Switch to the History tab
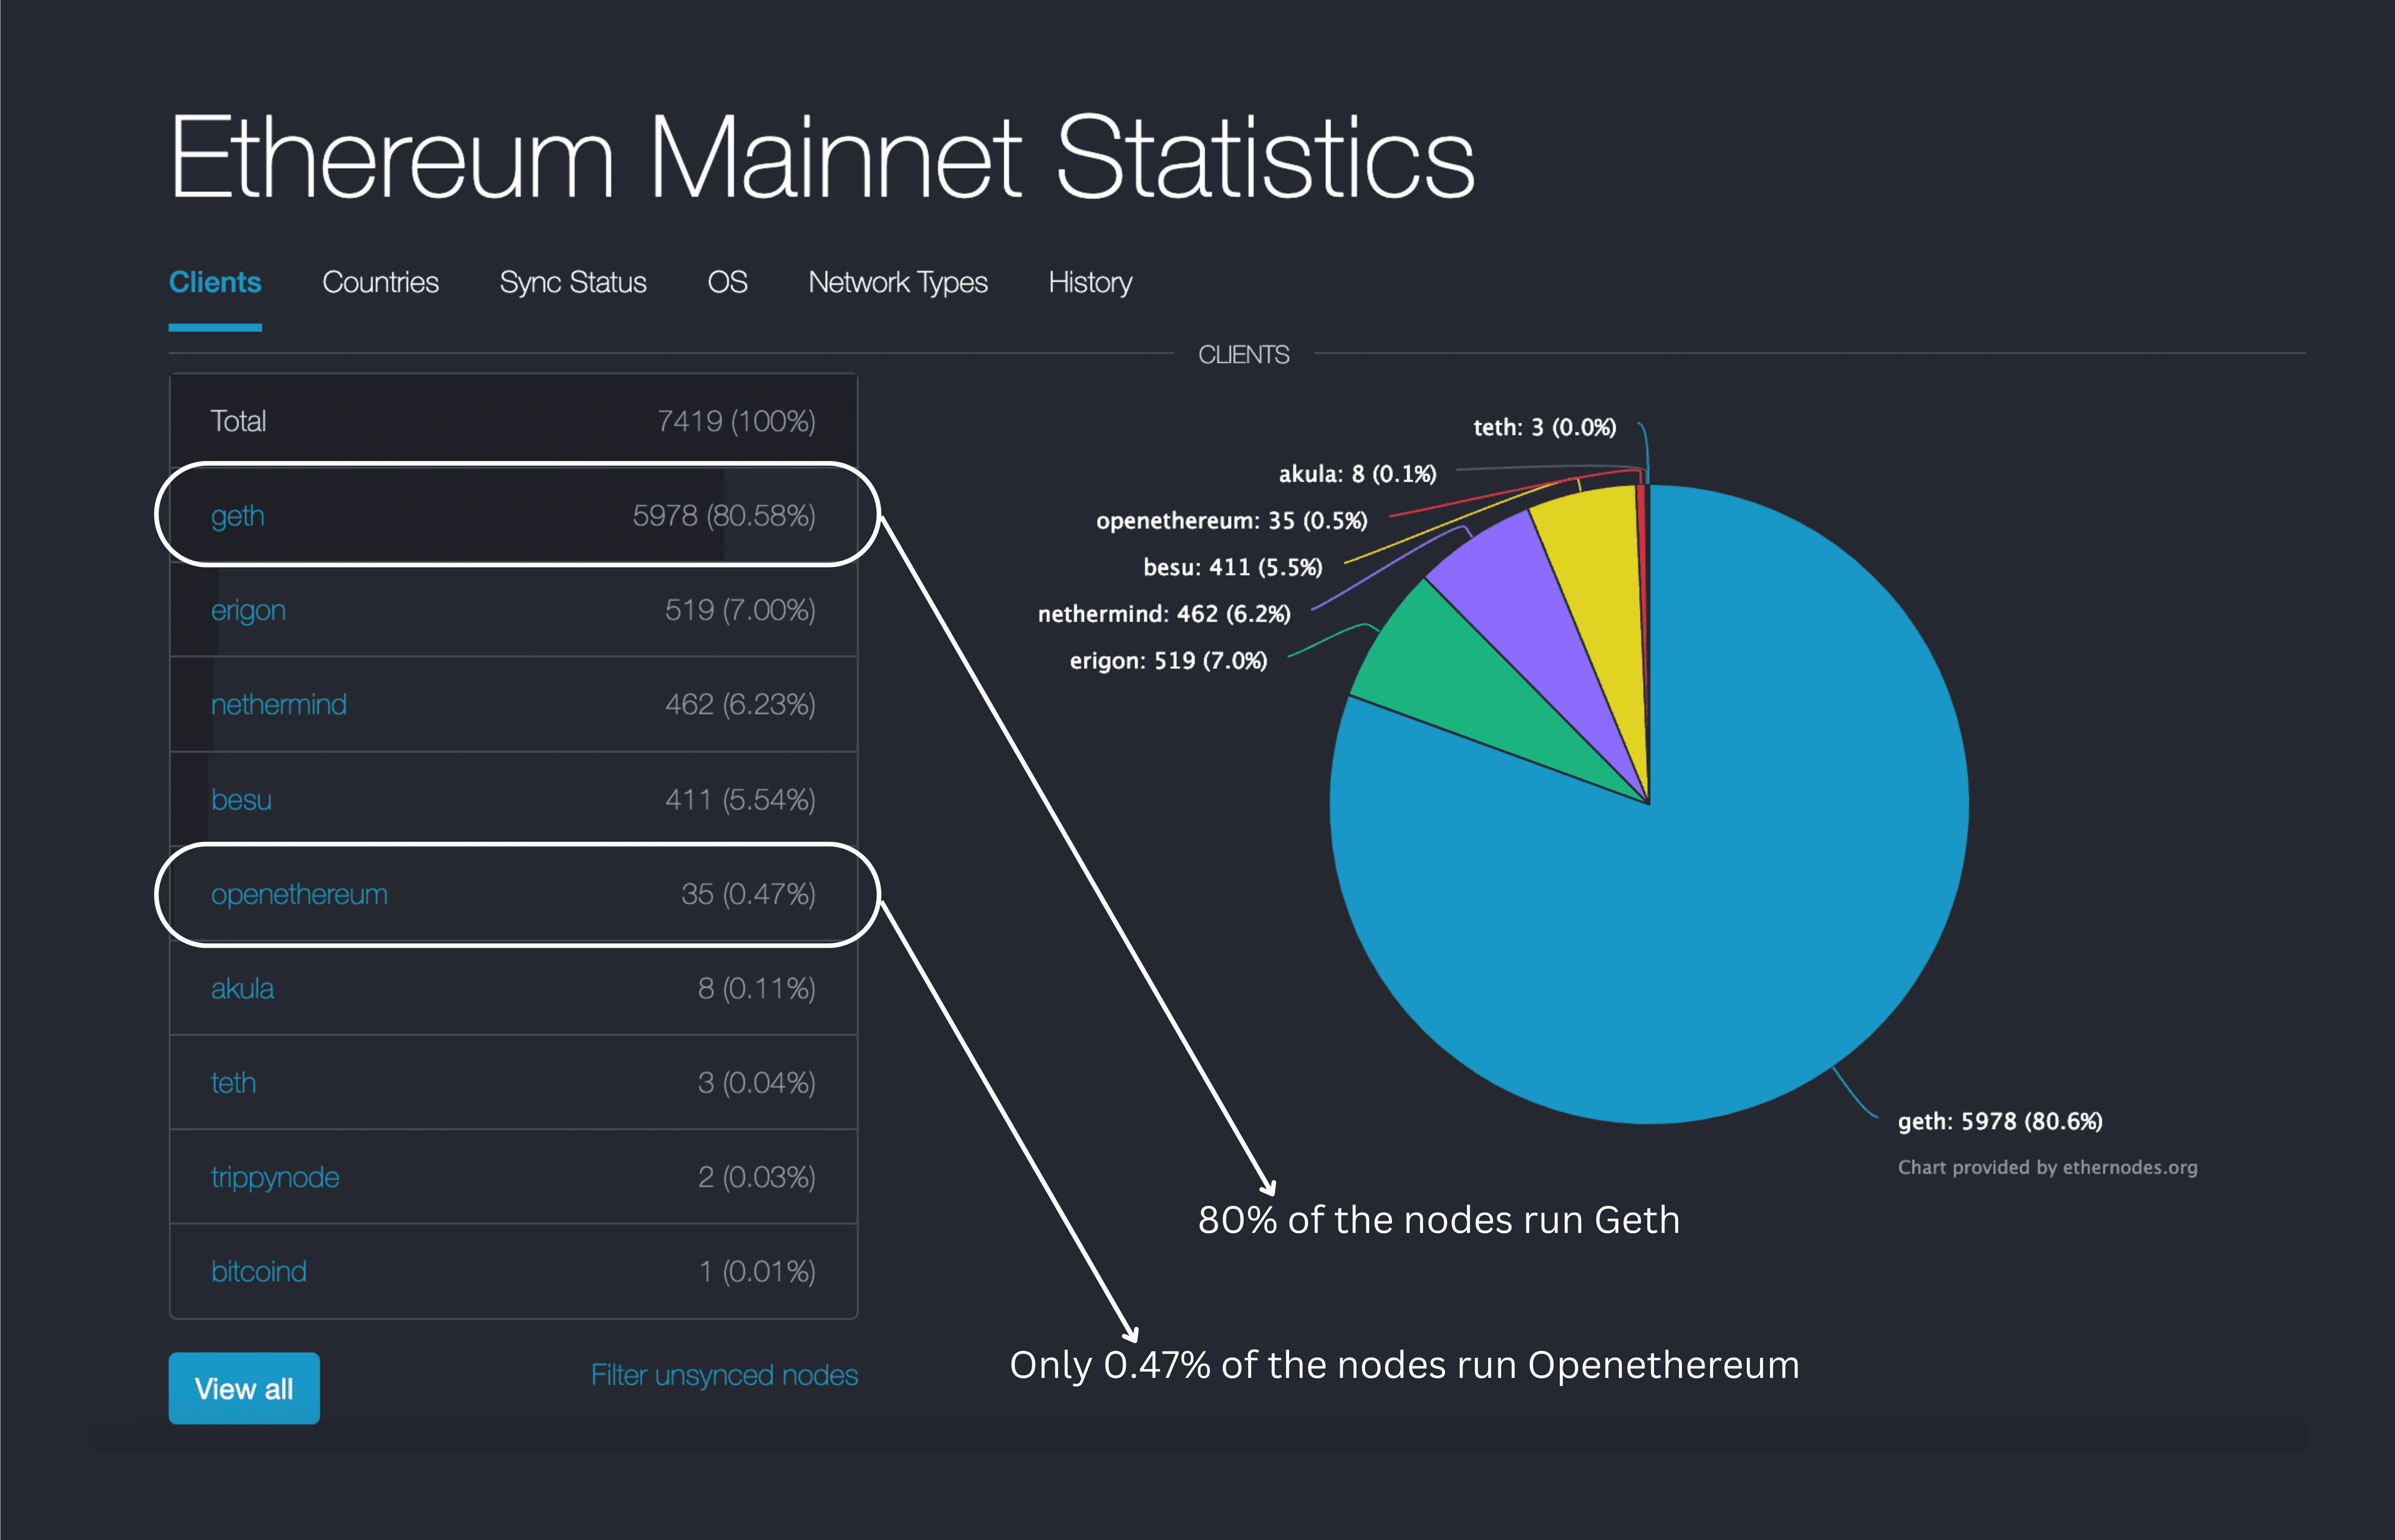The image size is (2395, 1540). point(1090,283)
